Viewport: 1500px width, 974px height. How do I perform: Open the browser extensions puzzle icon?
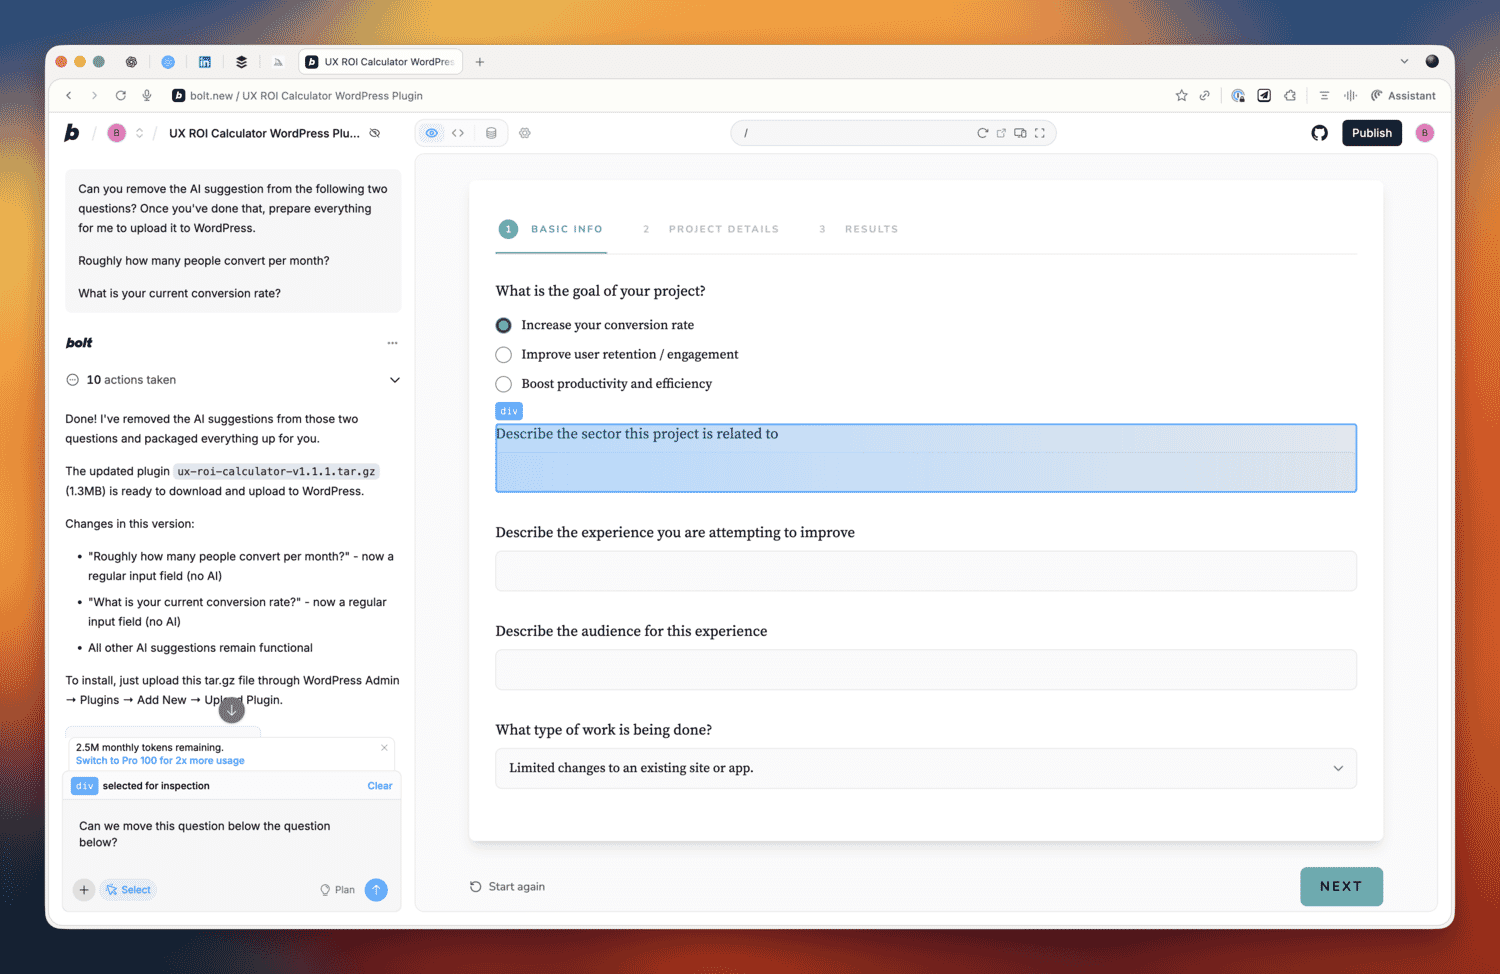[x=1290, y=96]
